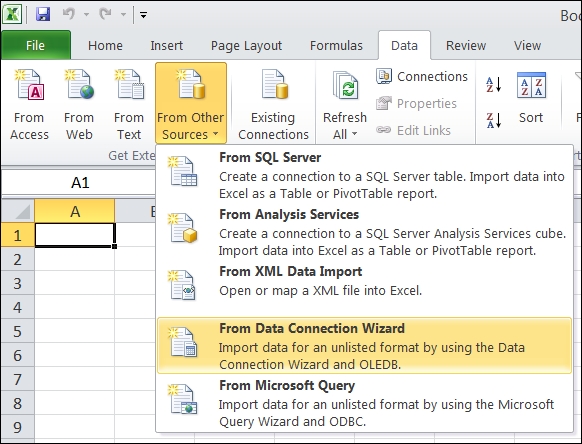The width and height of the screenshot is (582, 444).
Task: Select the Data tab
Action: 405,46
